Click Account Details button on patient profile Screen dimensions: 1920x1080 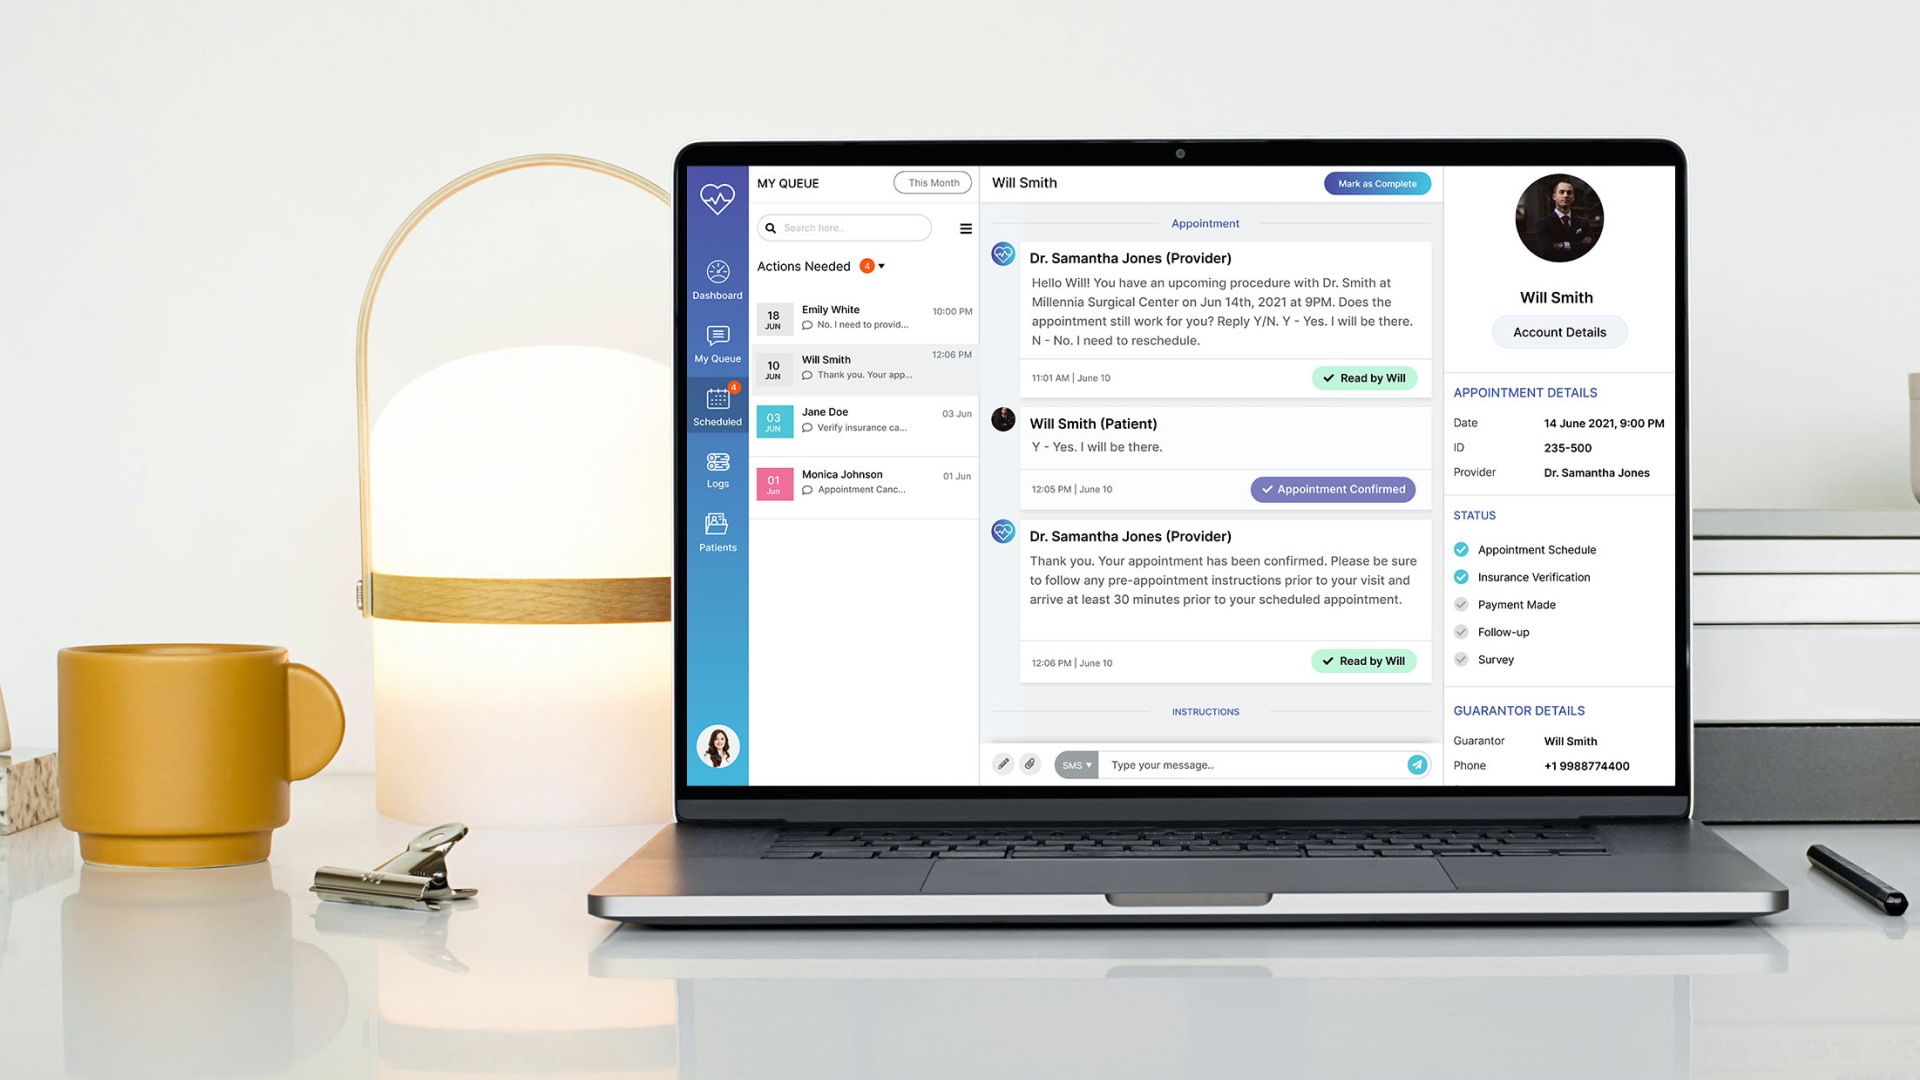pyautogui.click(x=1560, y=332)
